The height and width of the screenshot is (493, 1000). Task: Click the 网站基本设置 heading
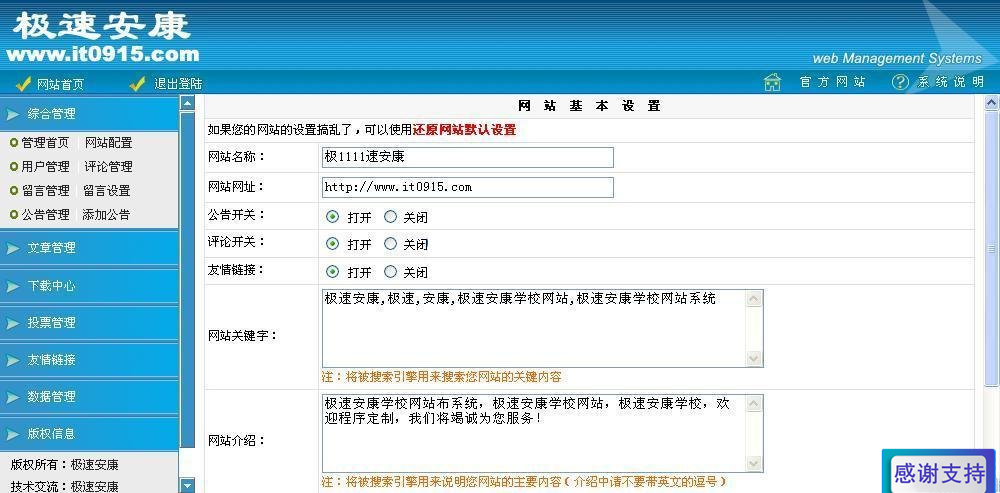point(589,106)
